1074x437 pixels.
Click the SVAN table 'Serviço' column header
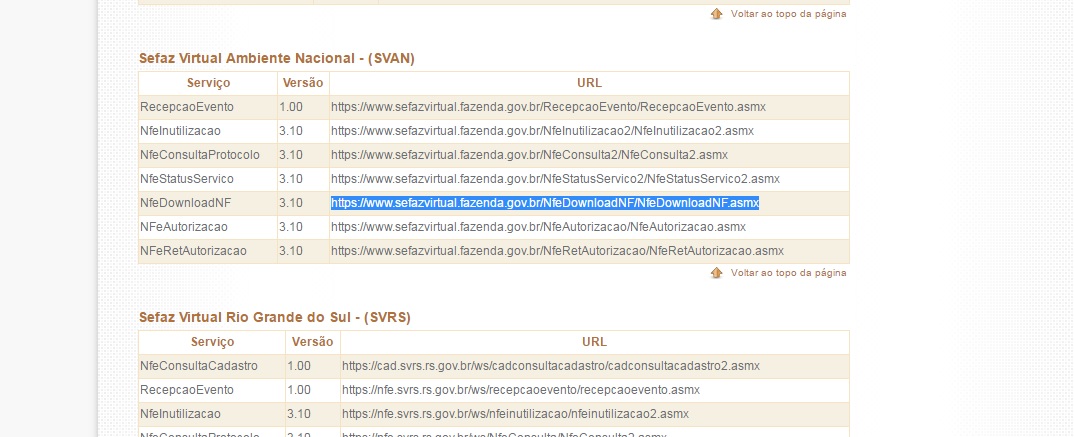point(208,83)
